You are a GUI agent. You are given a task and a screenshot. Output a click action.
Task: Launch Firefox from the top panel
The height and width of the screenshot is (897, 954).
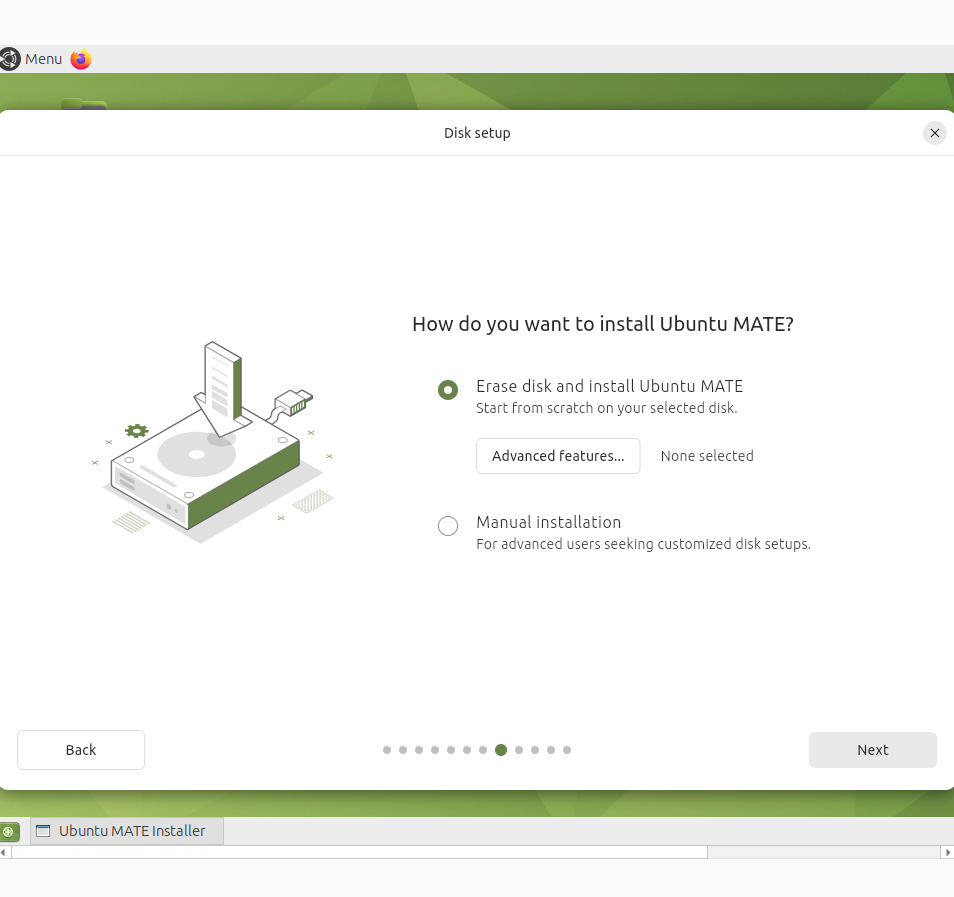coord(81,59)
